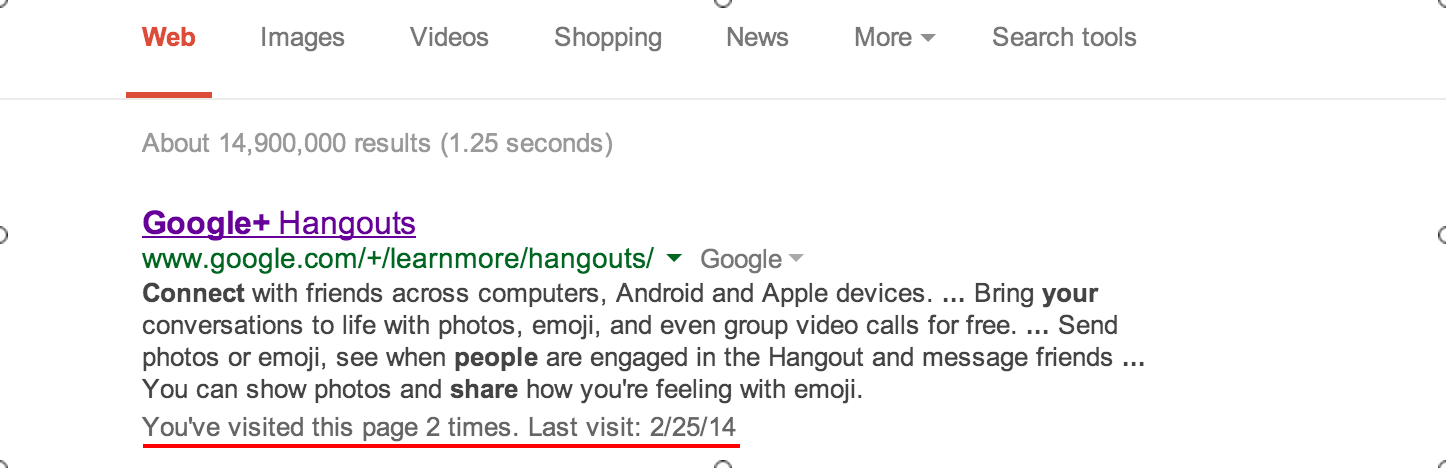Switch to the News tab
This screenshot has height=468, width=1446.
pos(757,38)
